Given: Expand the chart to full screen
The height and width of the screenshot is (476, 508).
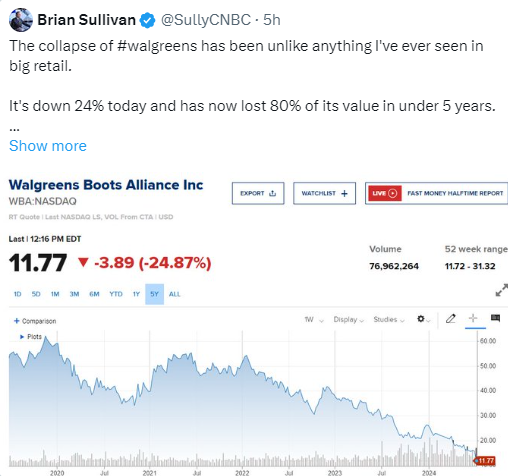Looking at the screenshot, I should tap(501, 290).
